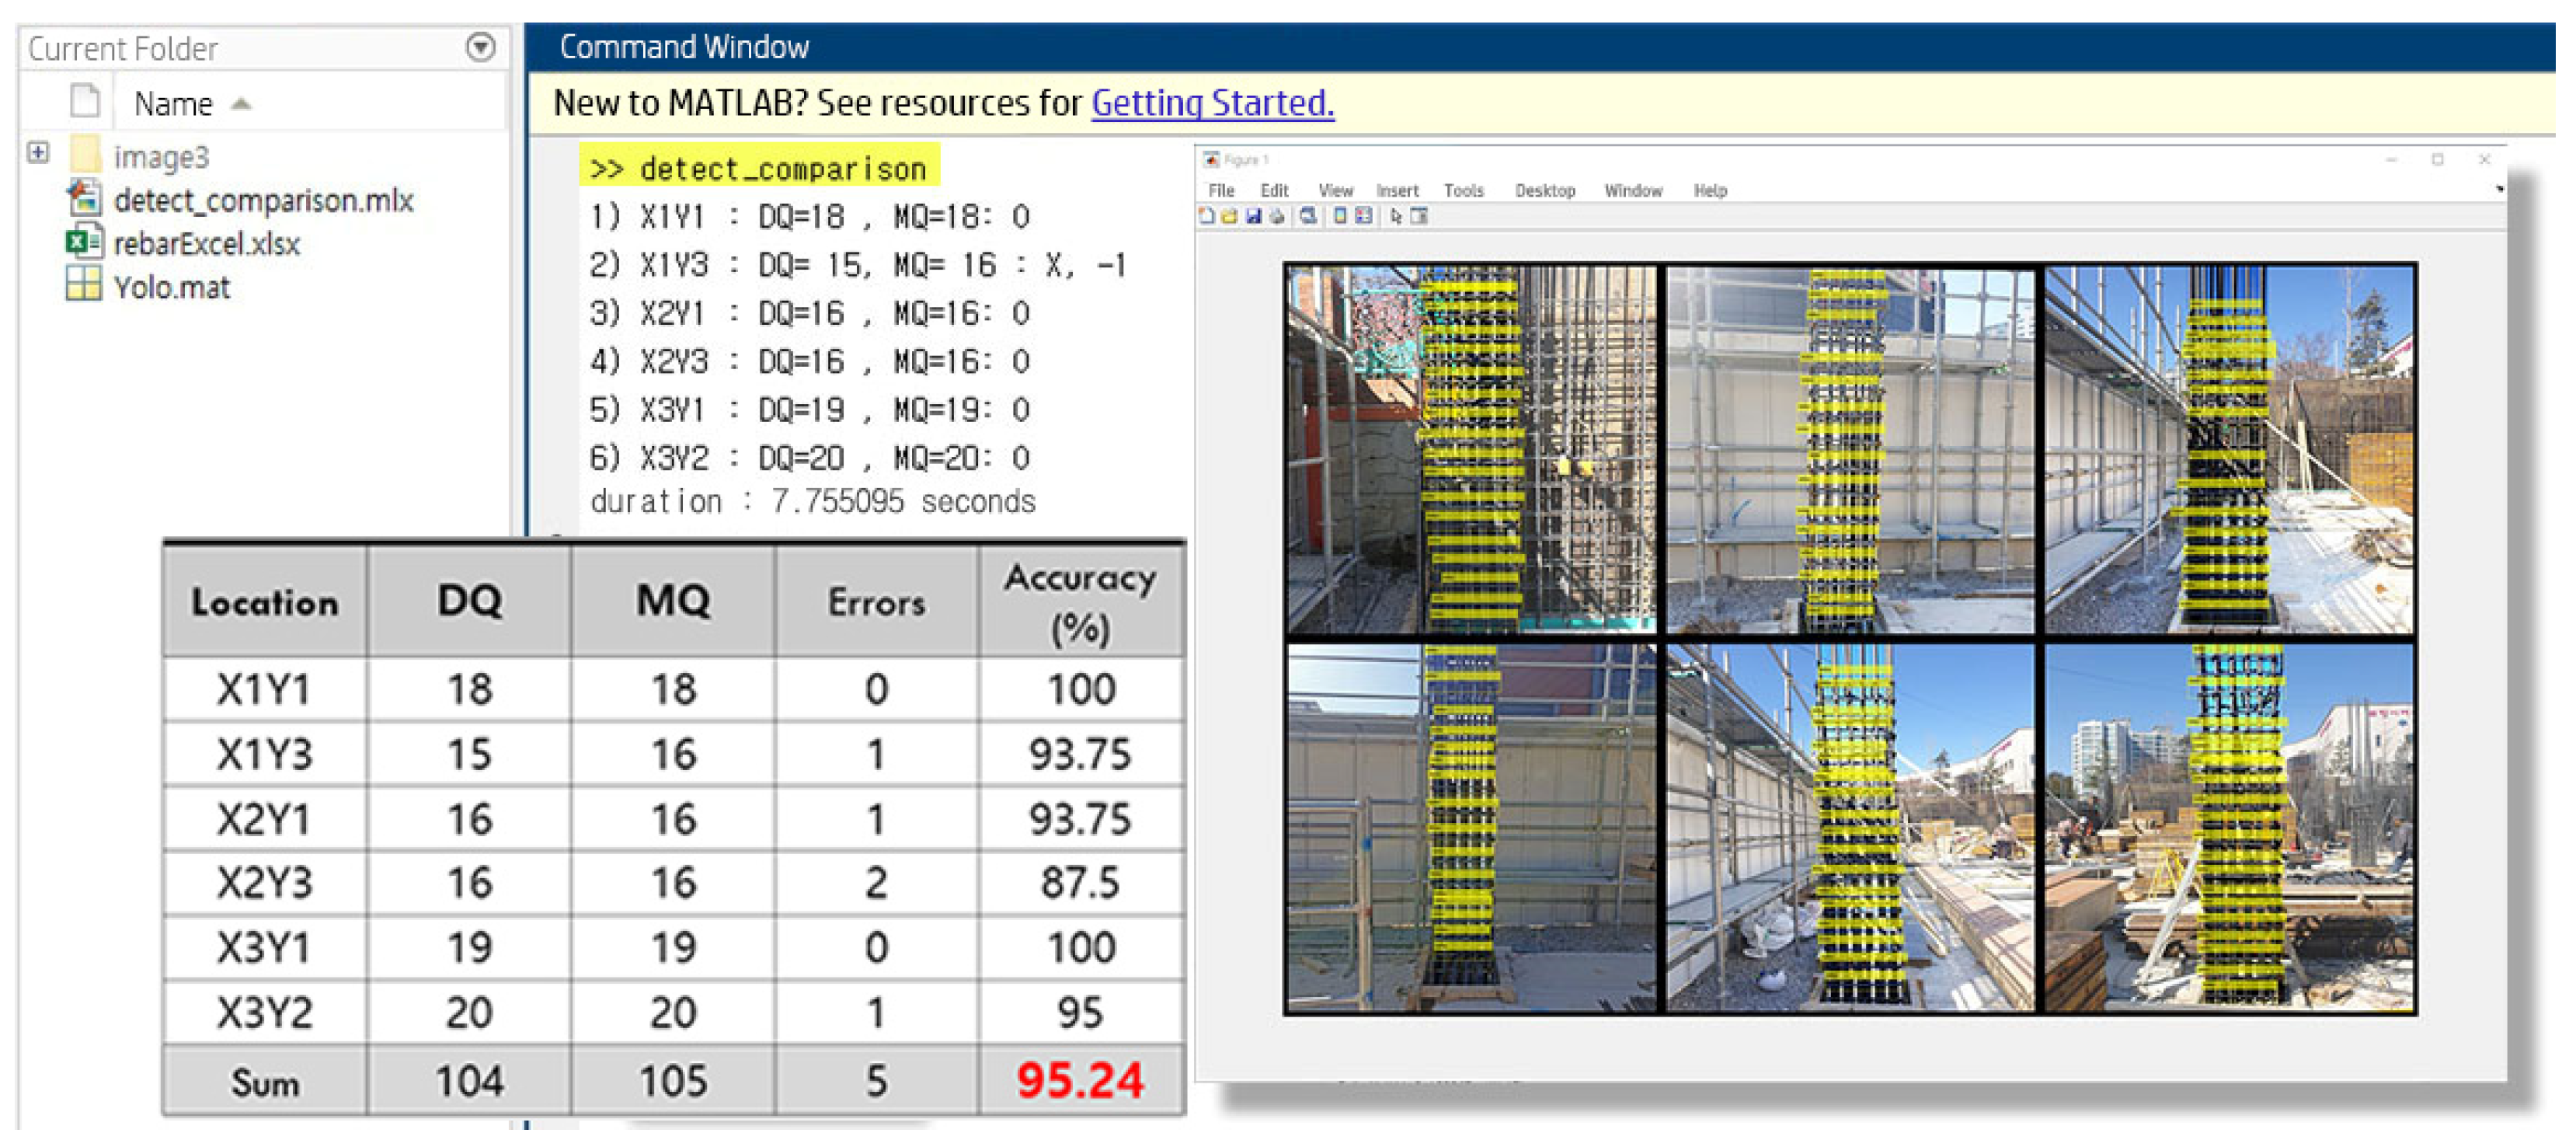2576x1147 pixels.
Task: Select the detect_comparison.mlx file
Action: click(263, 200)
